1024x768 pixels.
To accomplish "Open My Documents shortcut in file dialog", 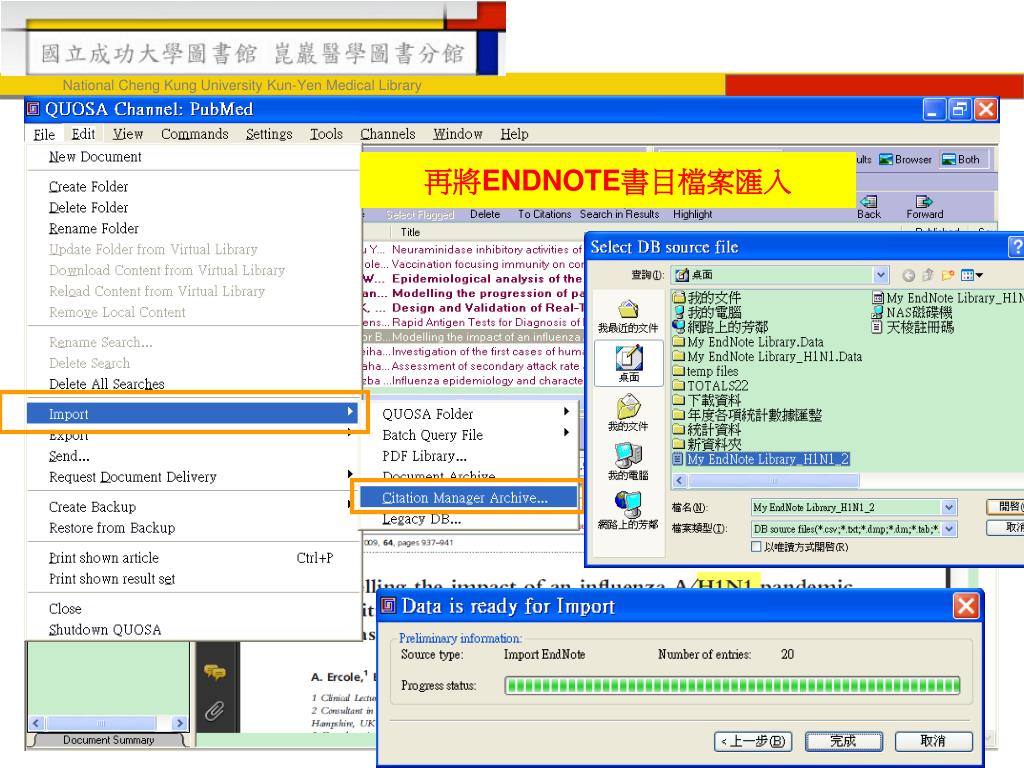I will (628, 413).
